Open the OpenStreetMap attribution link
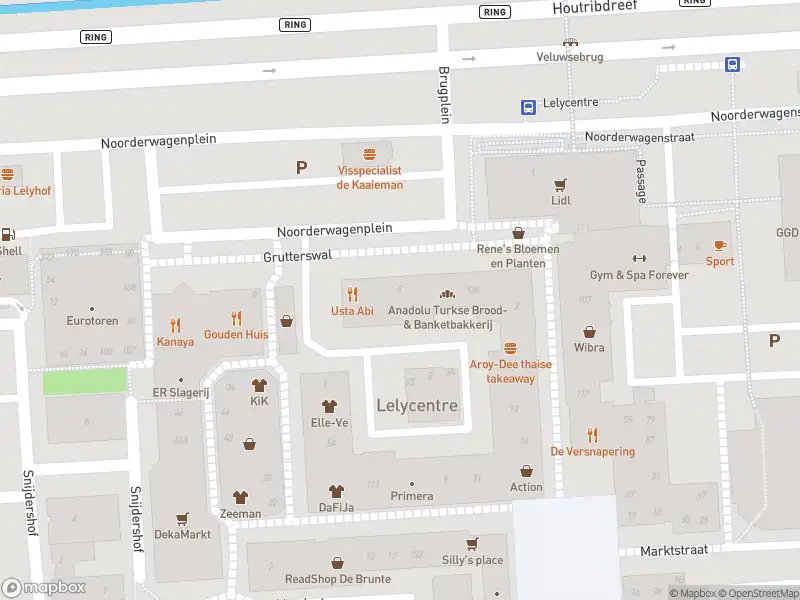Screen dimensions: 800x600 [755, 594]
